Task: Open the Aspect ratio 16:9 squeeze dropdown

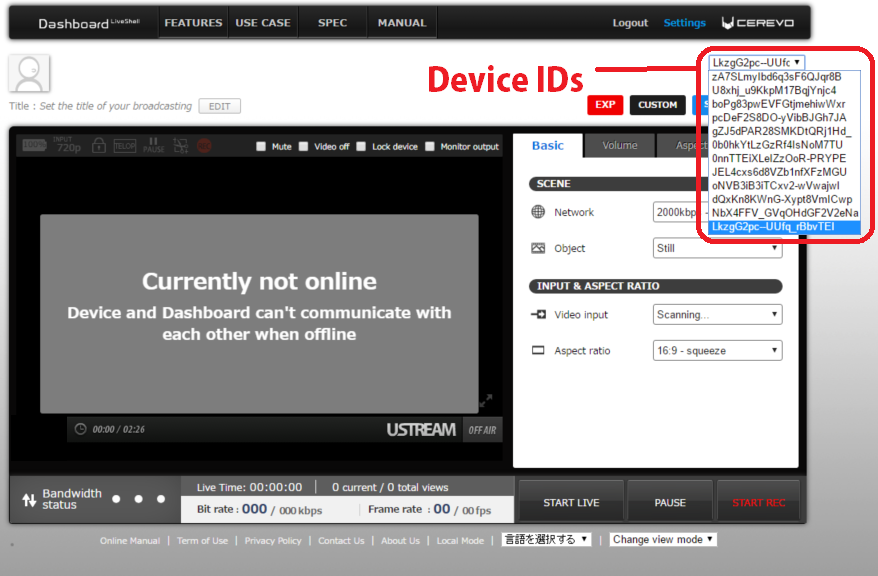Action: tap(717, 350)
